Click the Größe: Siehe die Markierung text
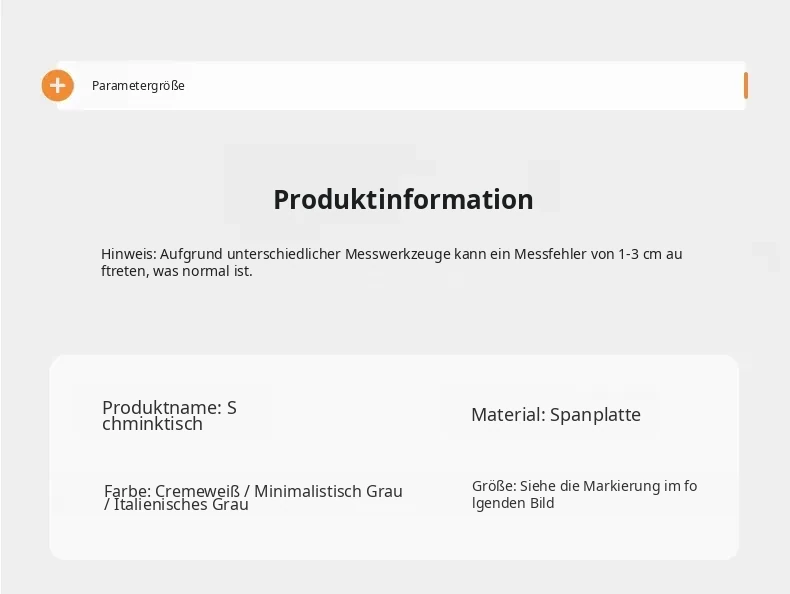 pos(584,494)
